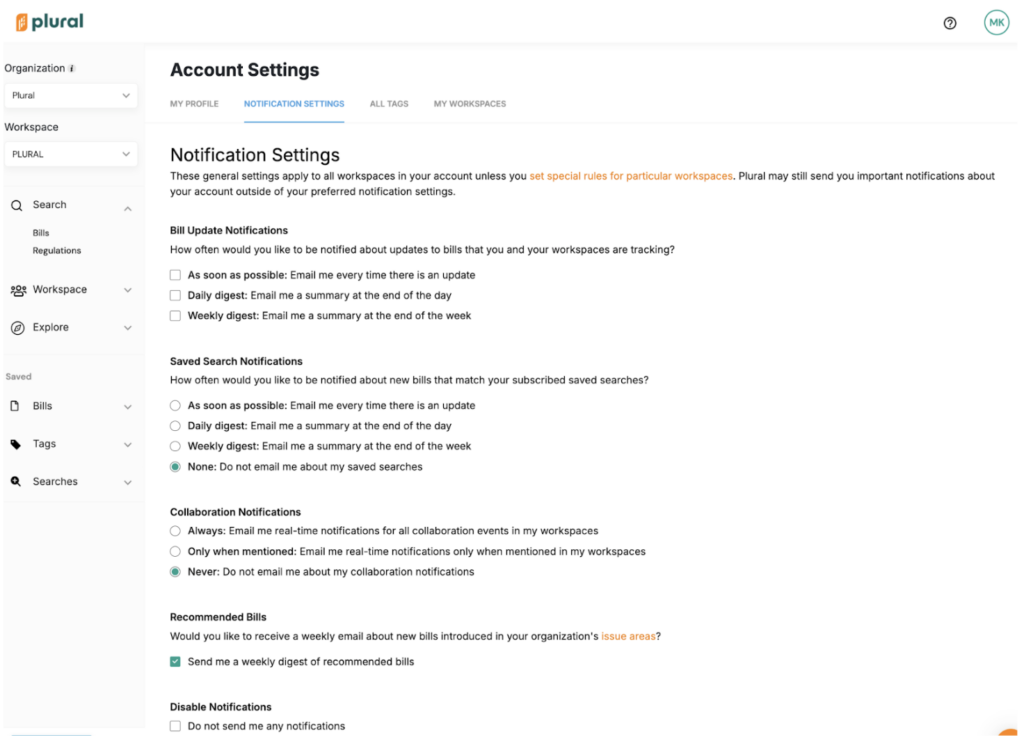This screenshot has width=1024, height=742.
Task: Collapse the Search section chevron
Action: (x=127, y=208)
